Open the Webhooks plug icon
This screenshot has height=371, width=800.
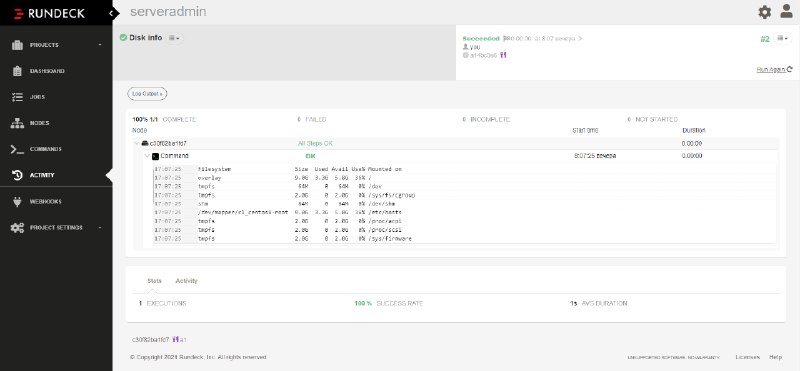click(17, 202)
